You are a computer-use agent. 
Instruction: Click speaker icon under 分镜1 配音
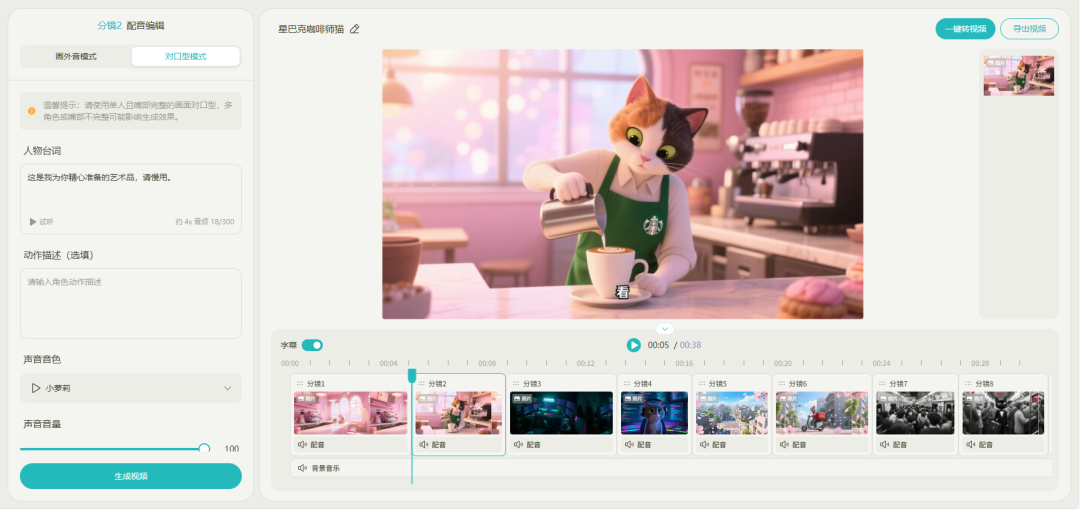tap(302, 445)
